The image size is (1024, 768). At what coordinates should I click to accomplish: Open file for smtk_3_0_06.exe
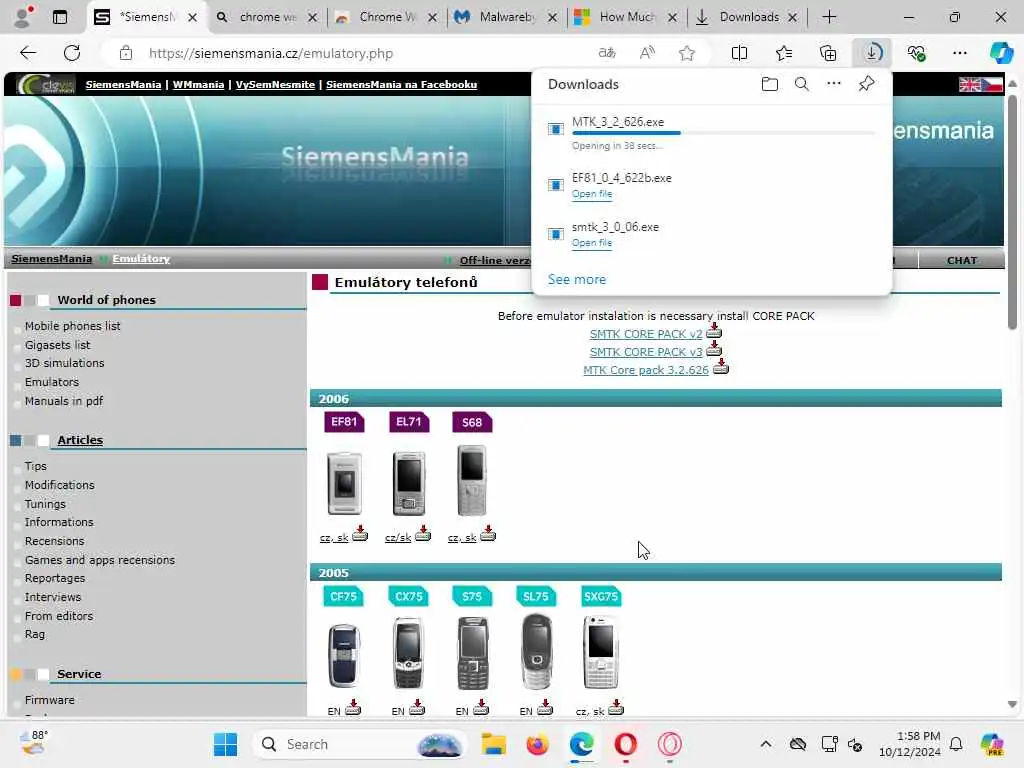[x=592, y=243]
